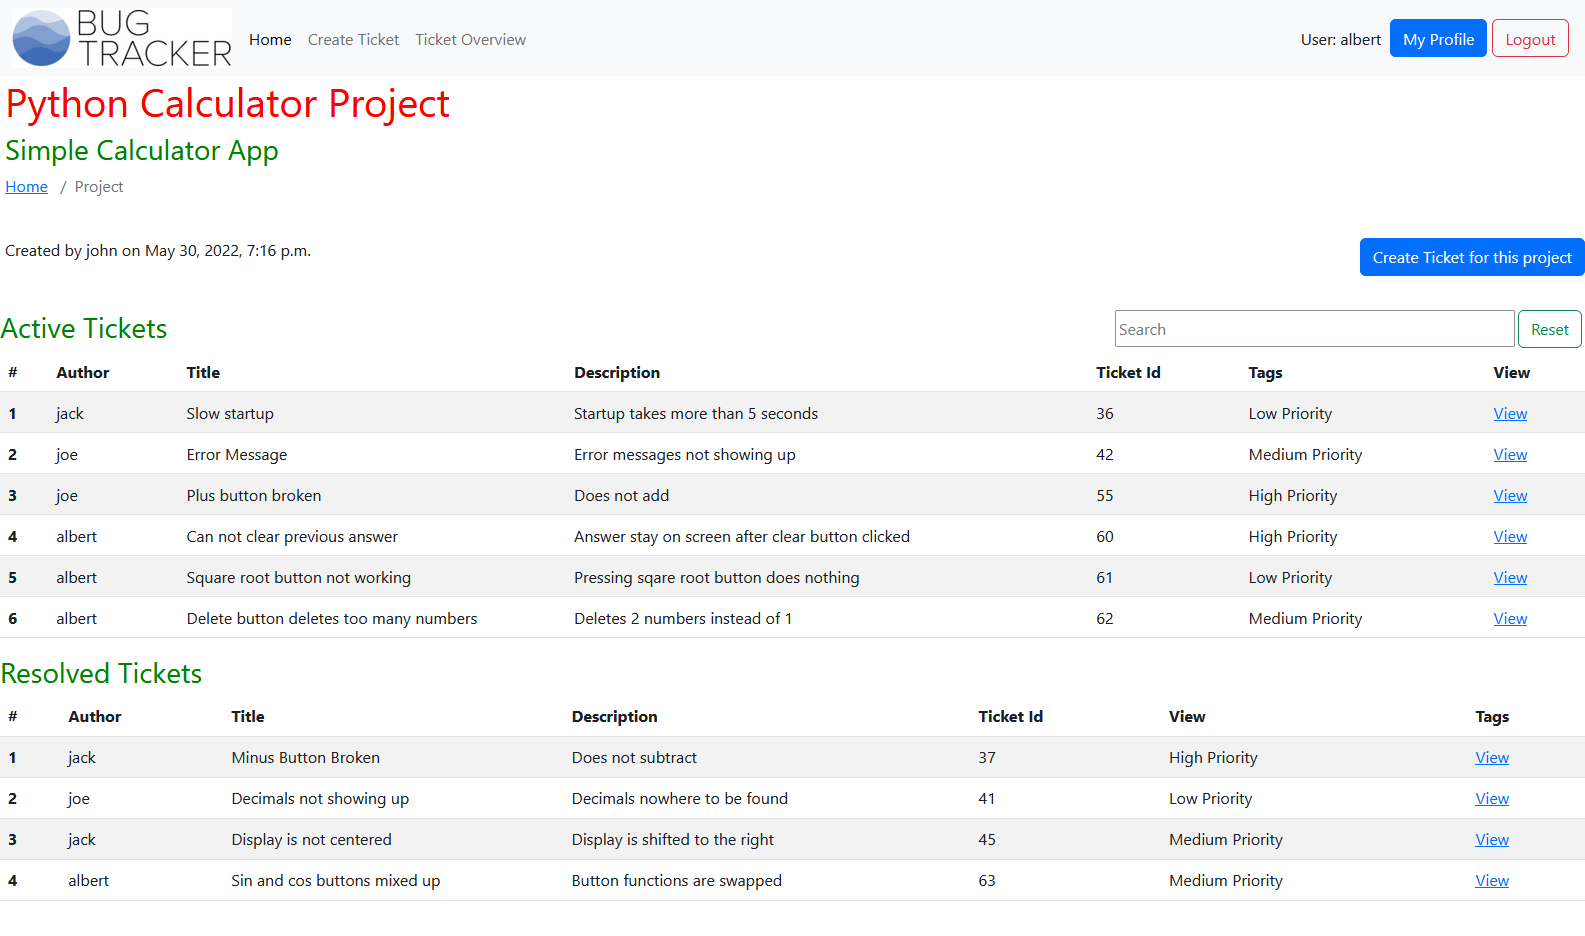Open resolved Decimals not showing up ticket
This screenshot has width=1585, height=936.
click(1492, 799)
